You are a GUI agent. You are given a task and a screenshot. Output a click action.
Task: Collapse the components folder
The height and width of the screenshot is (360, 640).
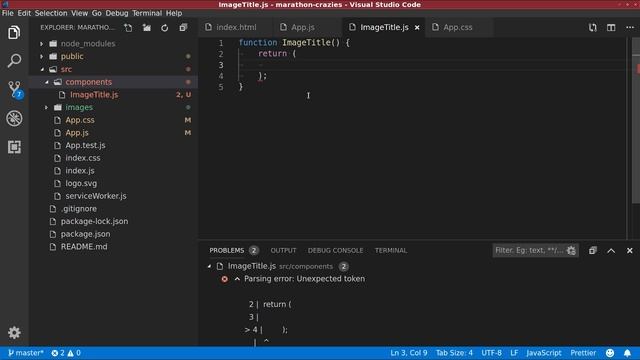pyautogui.click(x=47, y=82)
